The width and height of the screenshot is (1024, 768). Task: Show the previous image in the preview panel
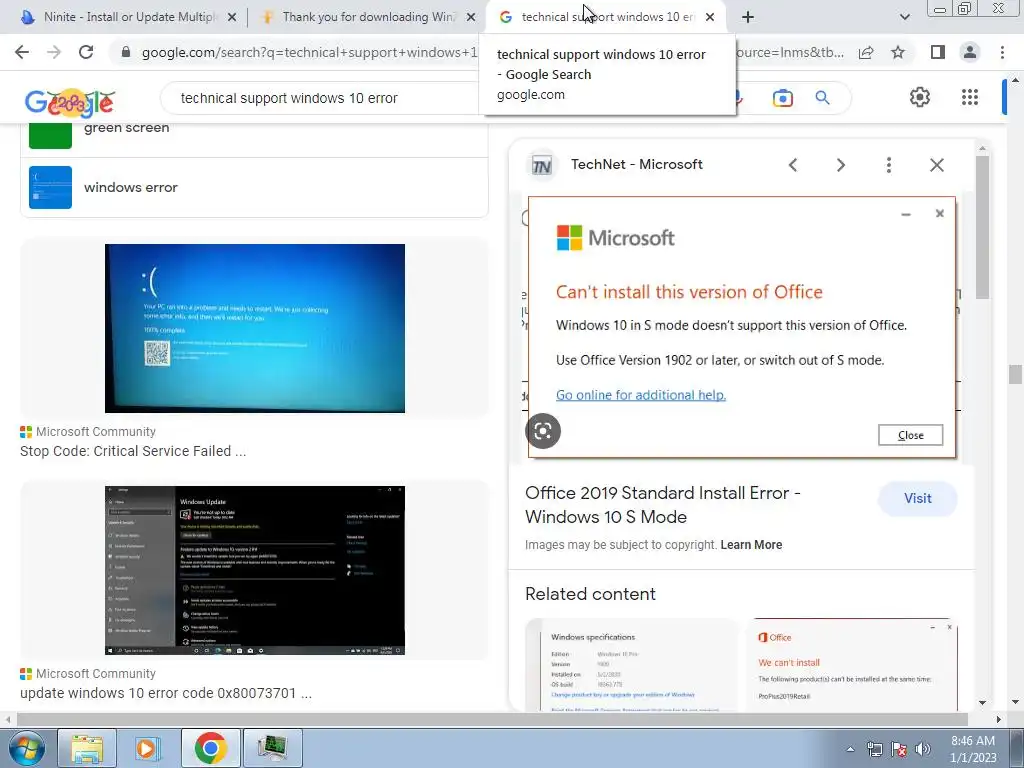point(793,165)
